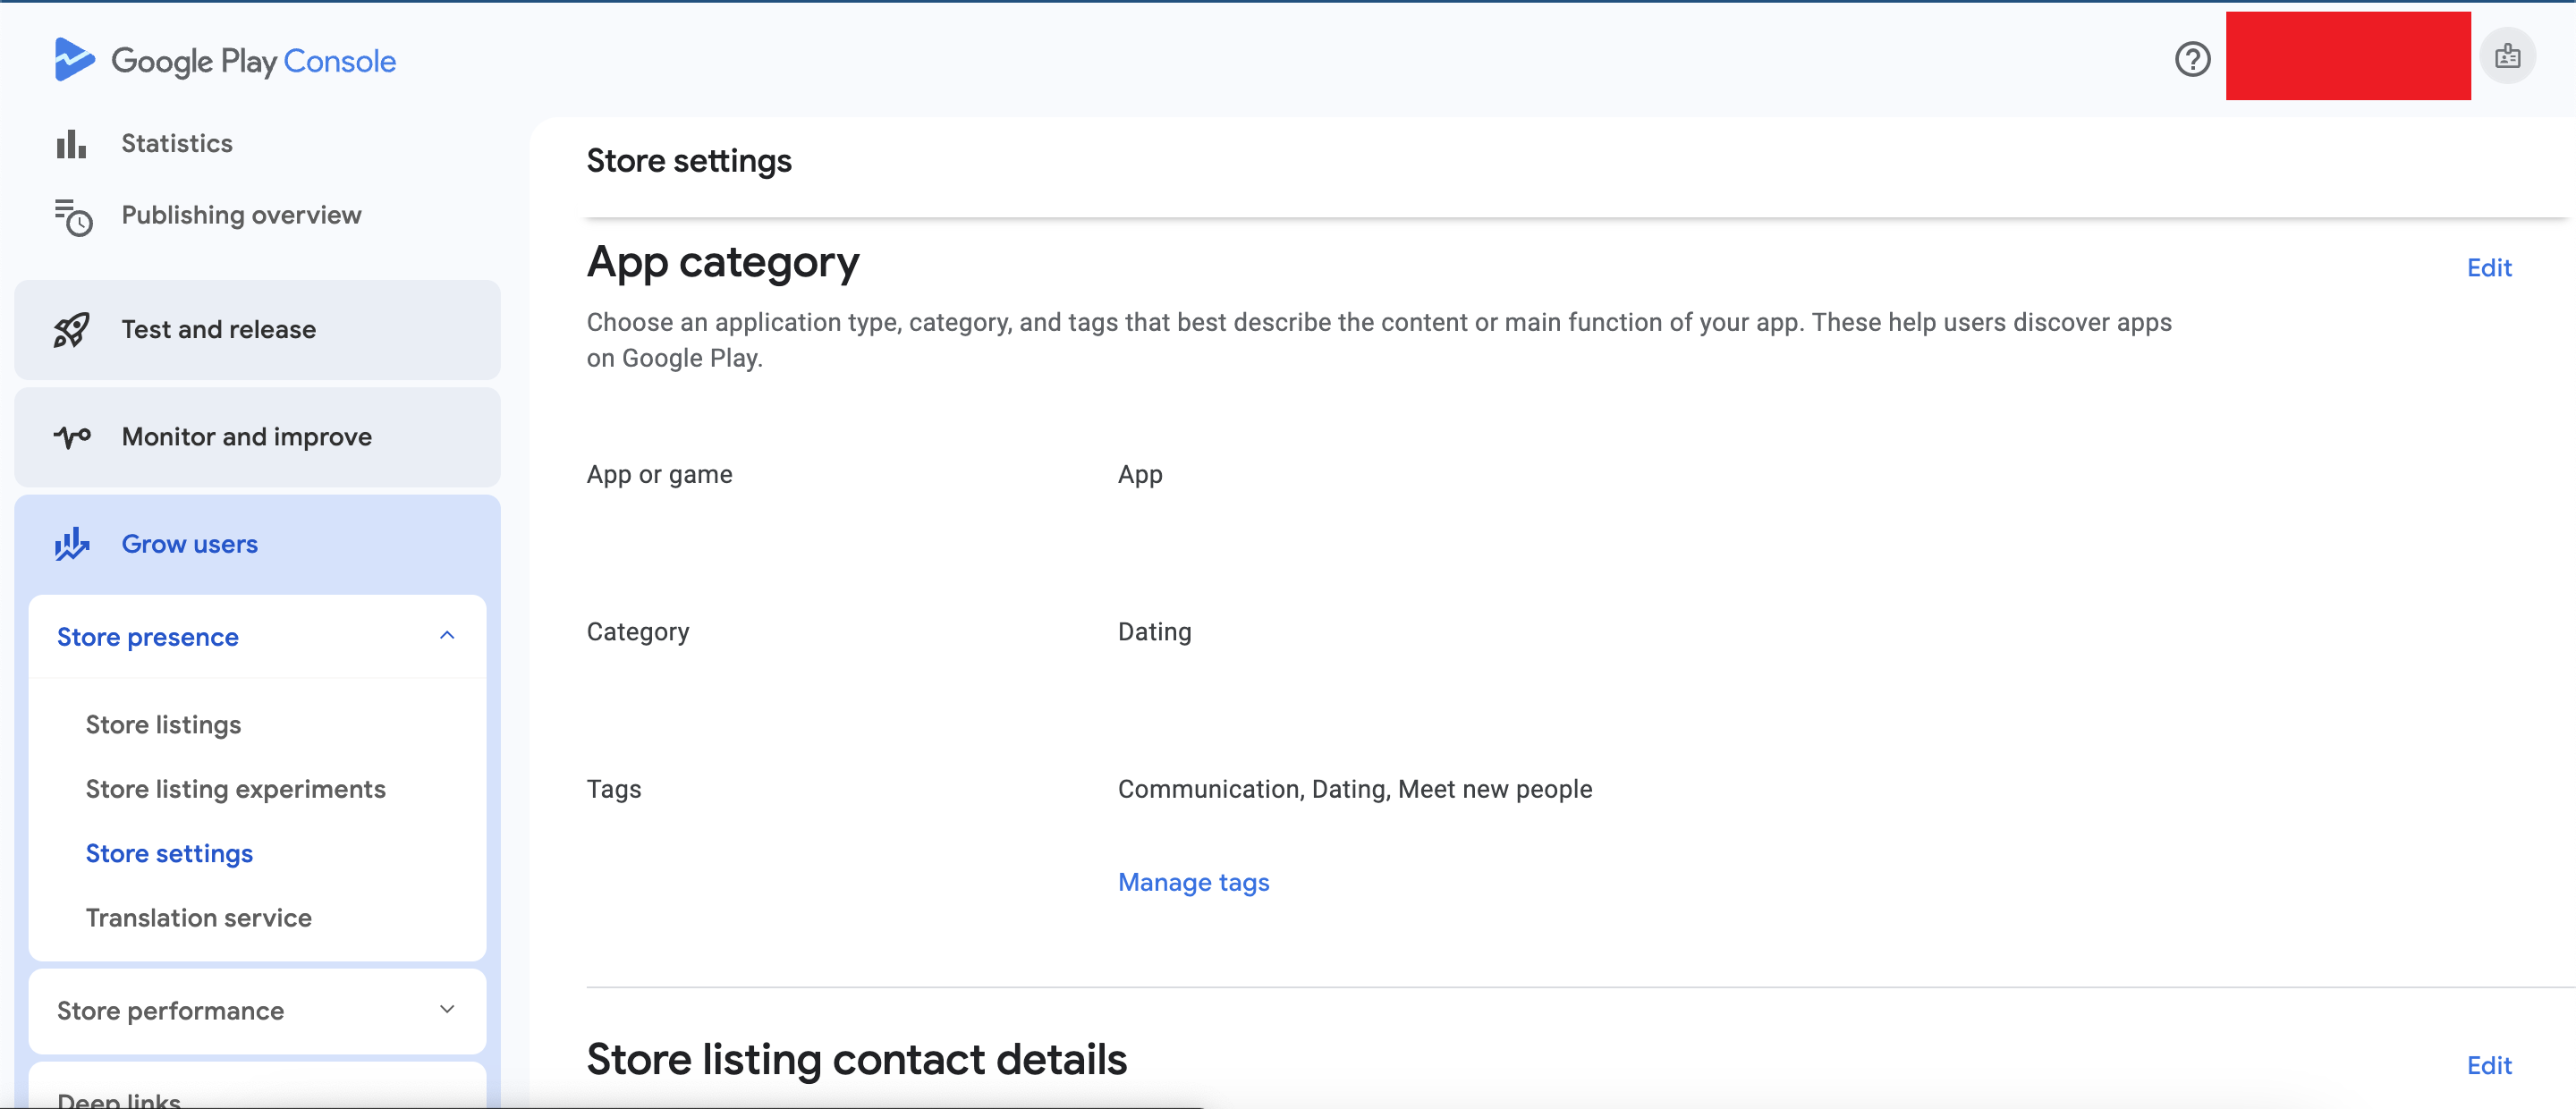
Task: Click the Grow users chart icon
Action: point(72,544)
